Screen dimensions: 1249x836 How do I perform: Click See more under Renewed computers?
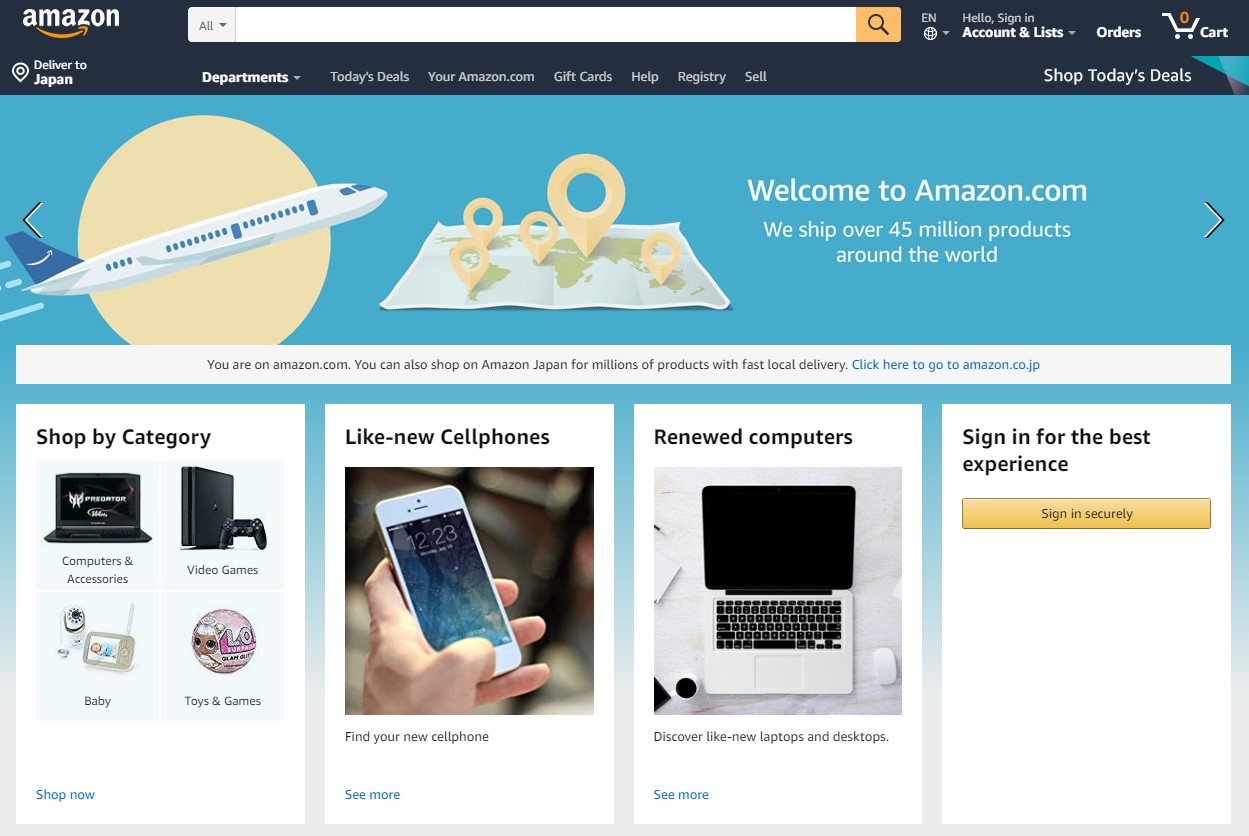point(681,795)
